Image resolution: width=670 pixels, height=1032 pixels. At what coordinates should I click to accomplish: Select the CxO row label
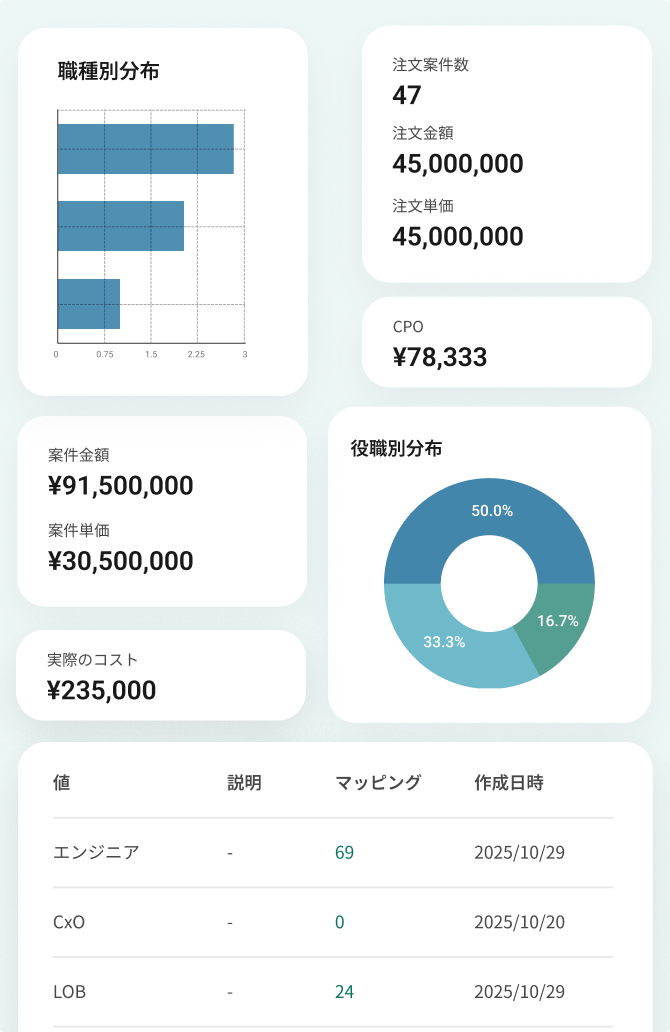(x=69, y=922)
